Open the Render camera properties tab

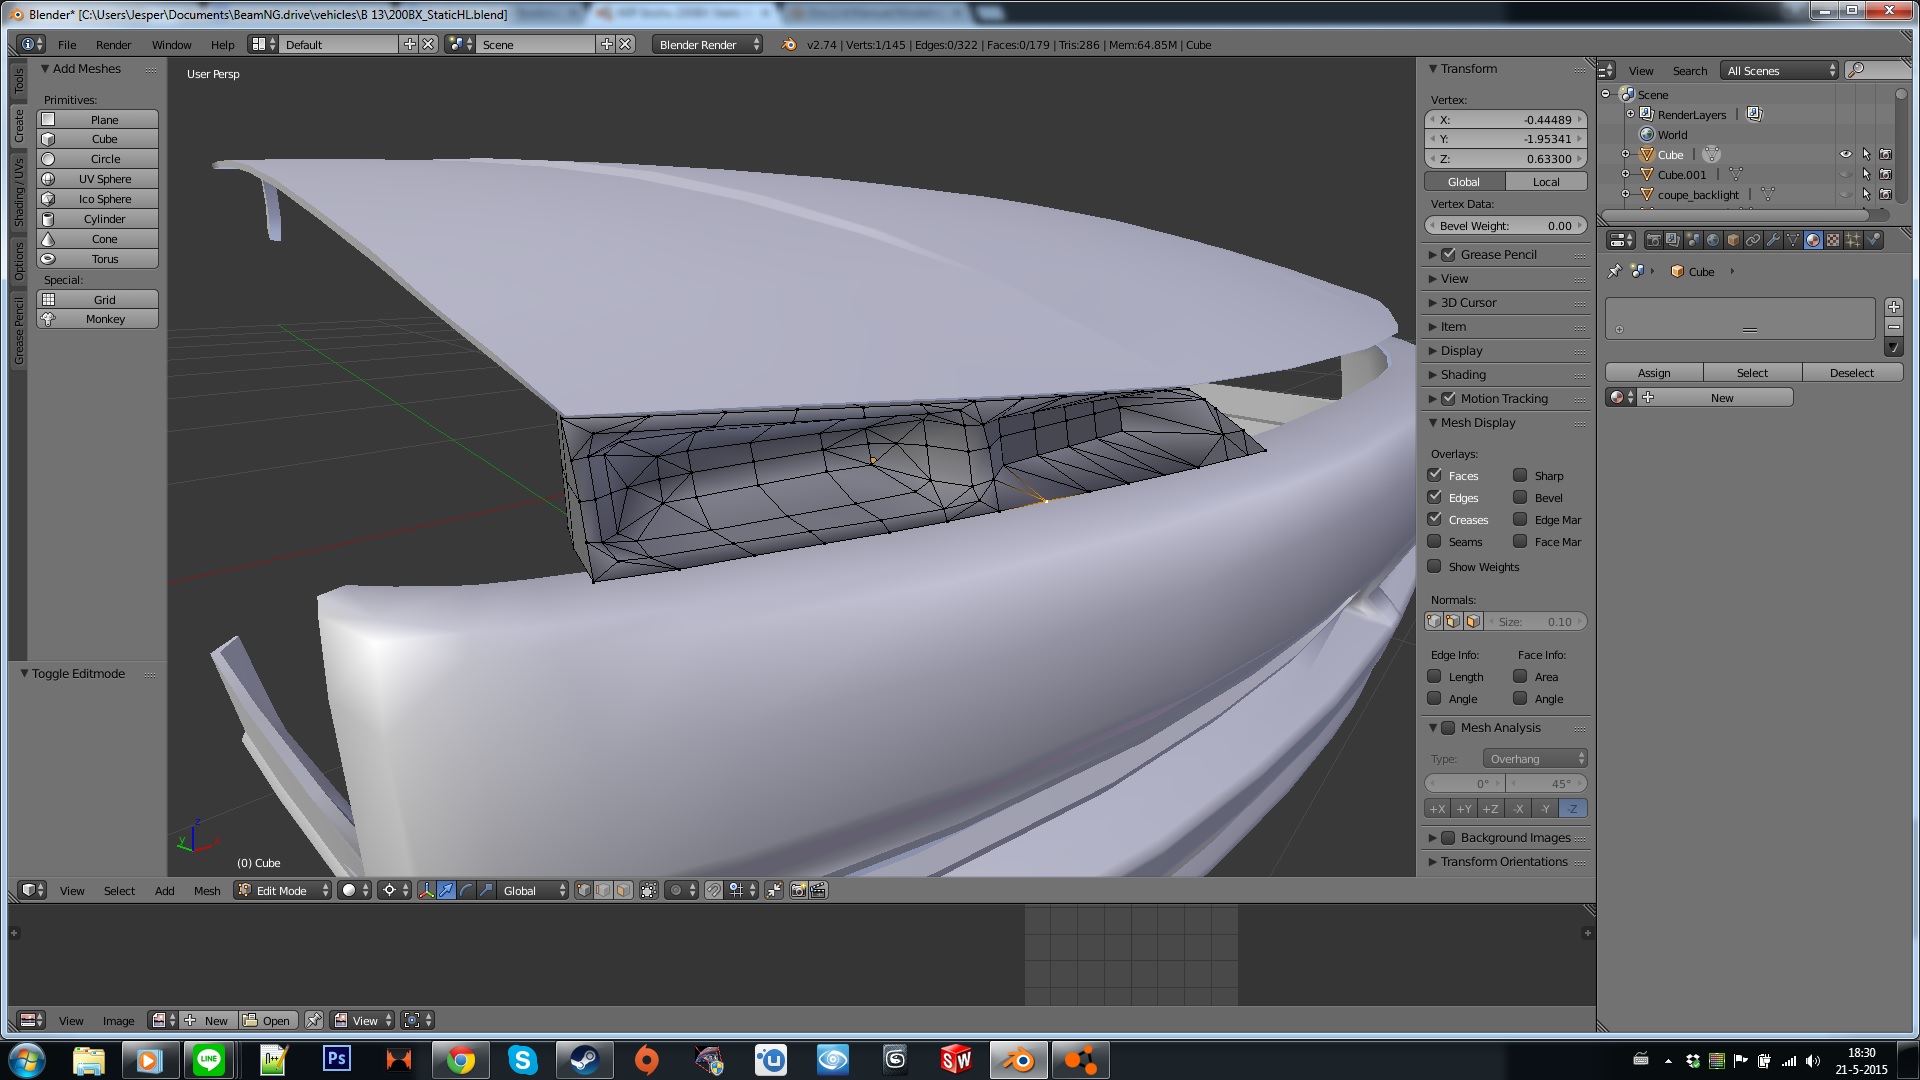pyautogui.click(x=1653, y=240)
